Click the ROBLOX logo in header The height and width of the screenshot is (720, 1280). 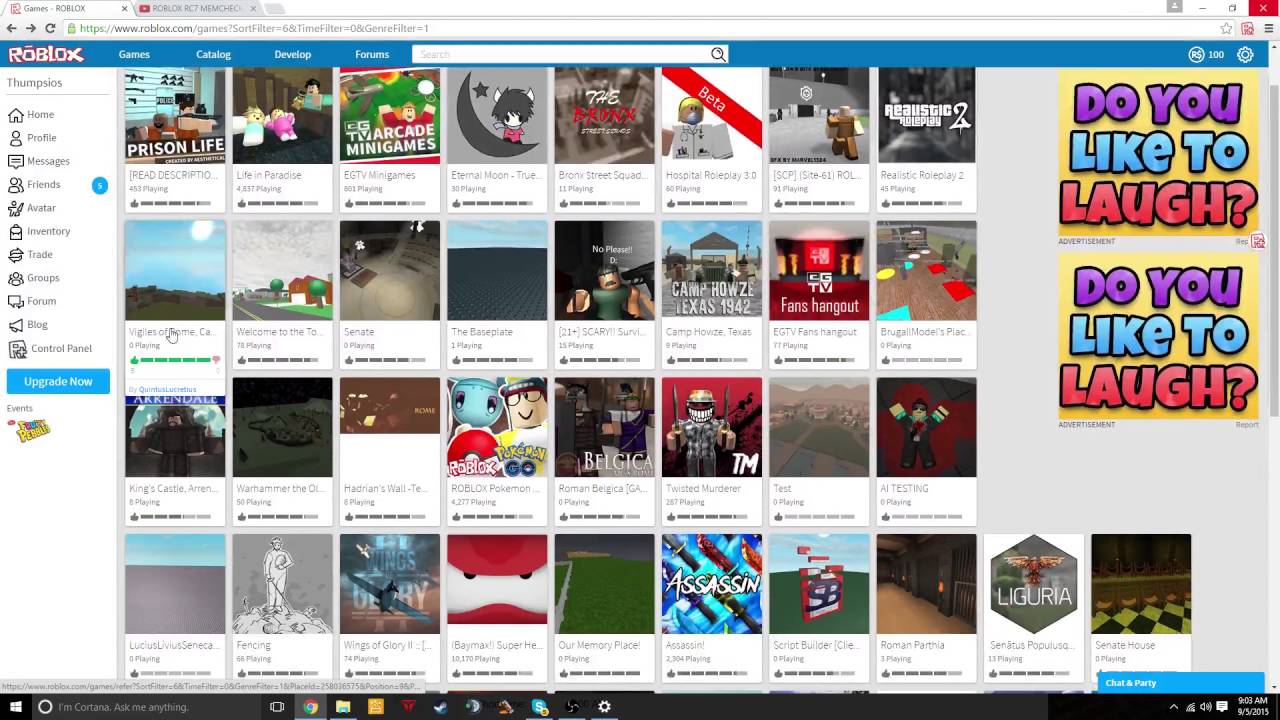46,54
